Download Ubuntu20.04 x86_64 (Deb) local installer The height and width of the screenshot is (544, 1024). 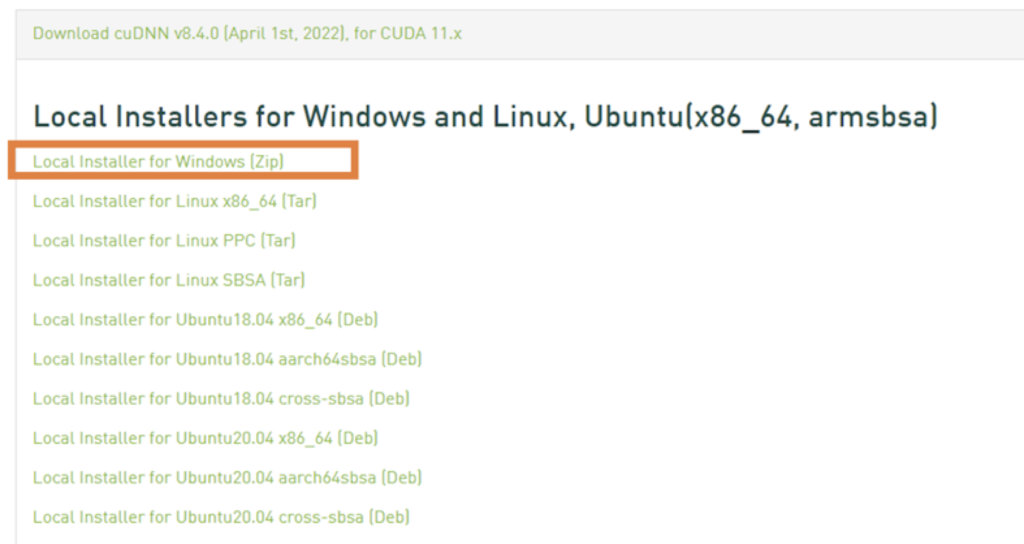tap(205, 438)
